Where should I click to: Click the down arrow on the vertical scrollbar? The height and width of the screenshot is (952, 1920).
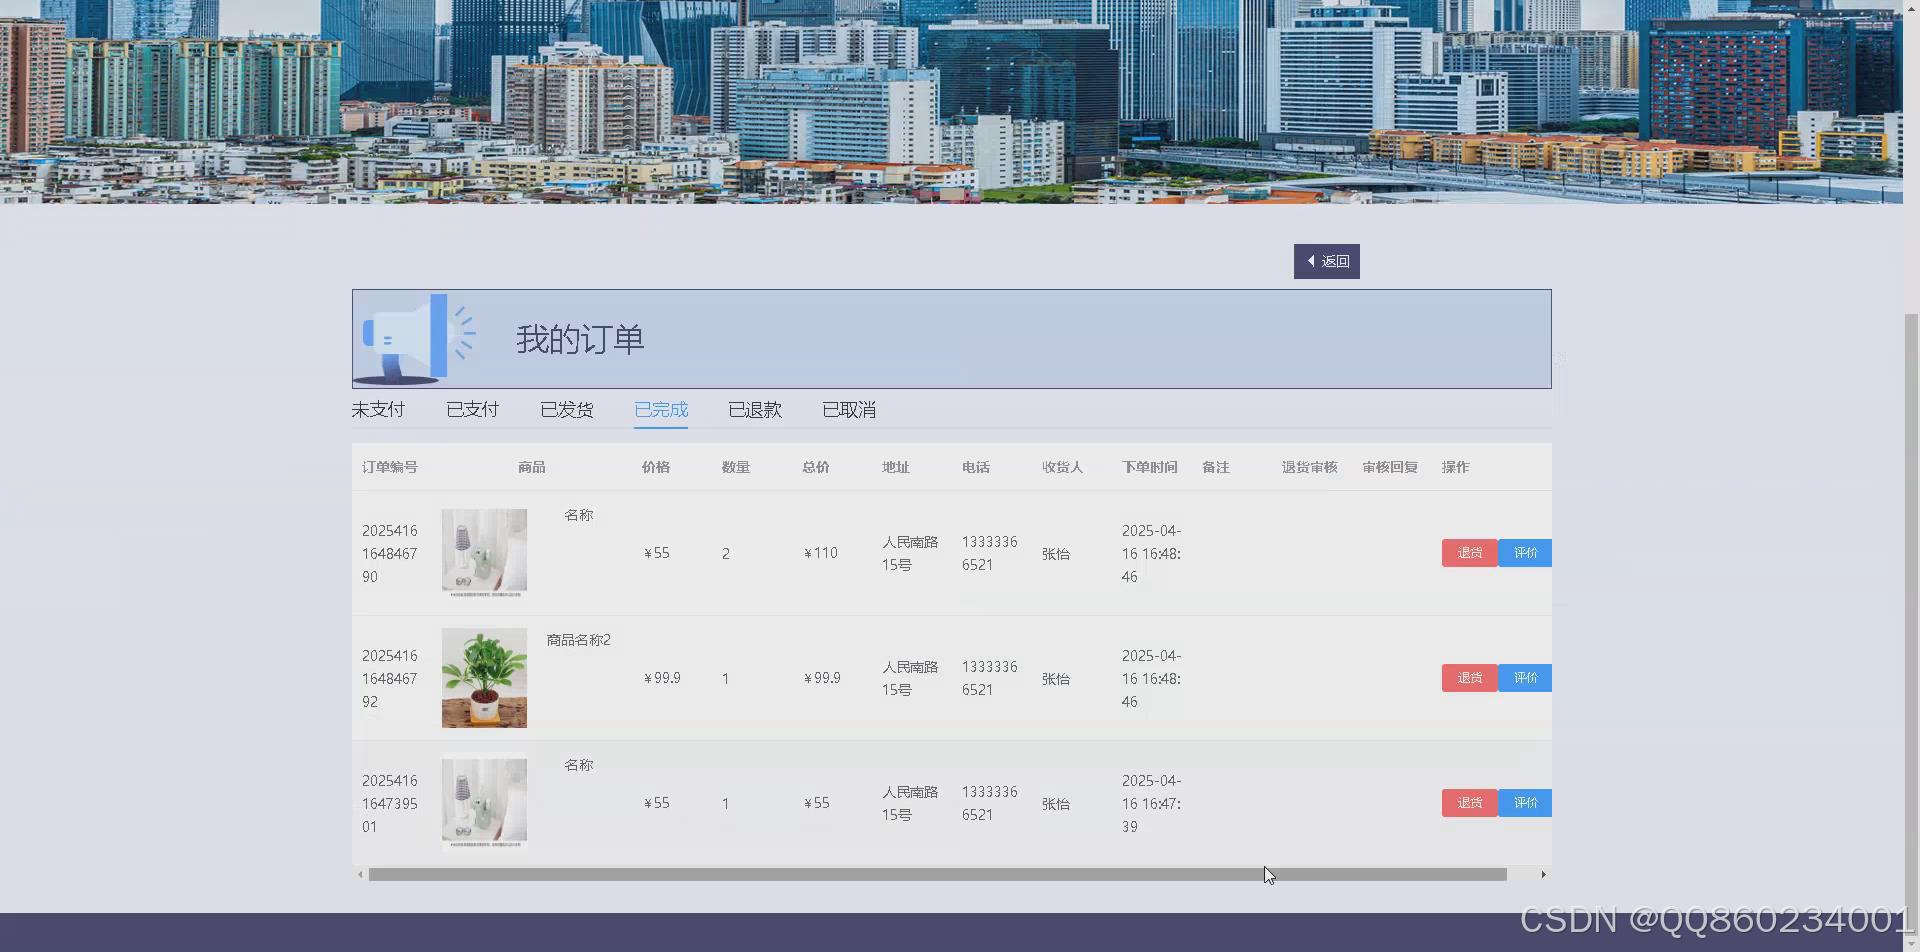tap(1911, 941)
